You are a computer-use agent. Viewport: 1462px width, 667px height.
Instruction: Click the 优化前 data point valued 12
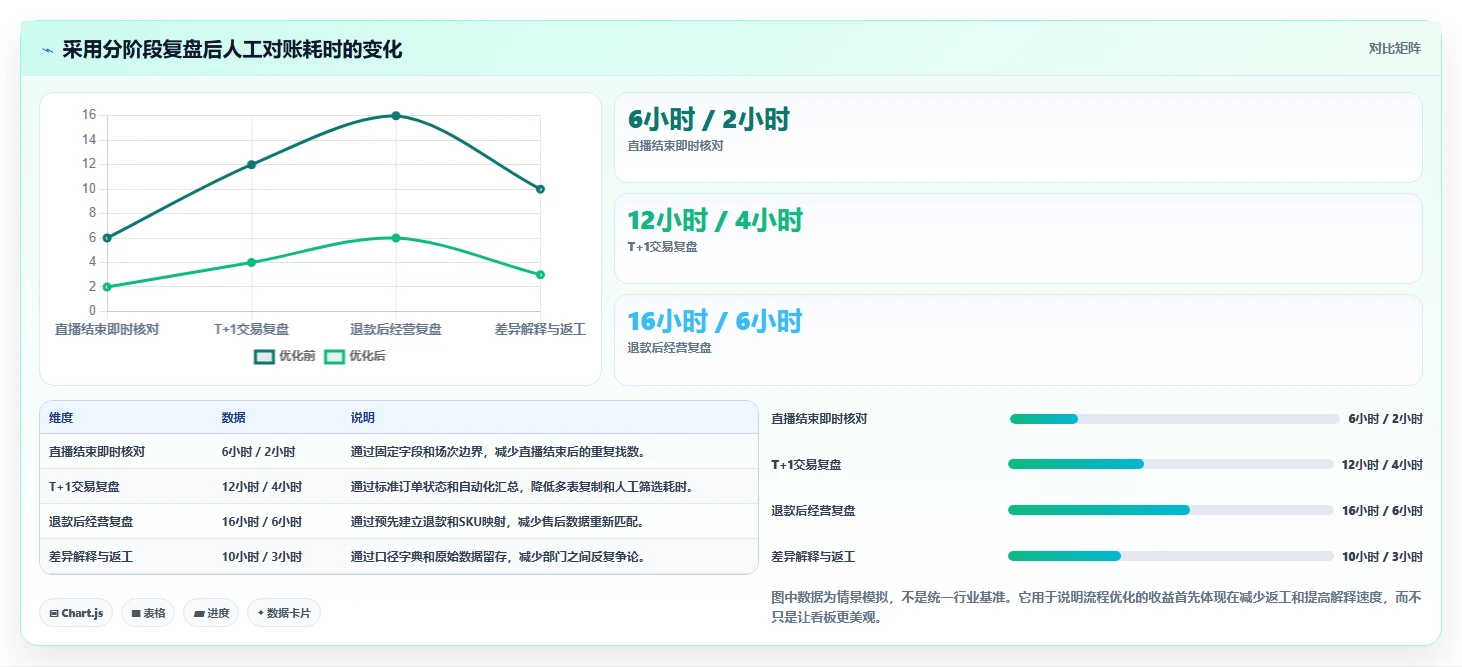[251, 165]
